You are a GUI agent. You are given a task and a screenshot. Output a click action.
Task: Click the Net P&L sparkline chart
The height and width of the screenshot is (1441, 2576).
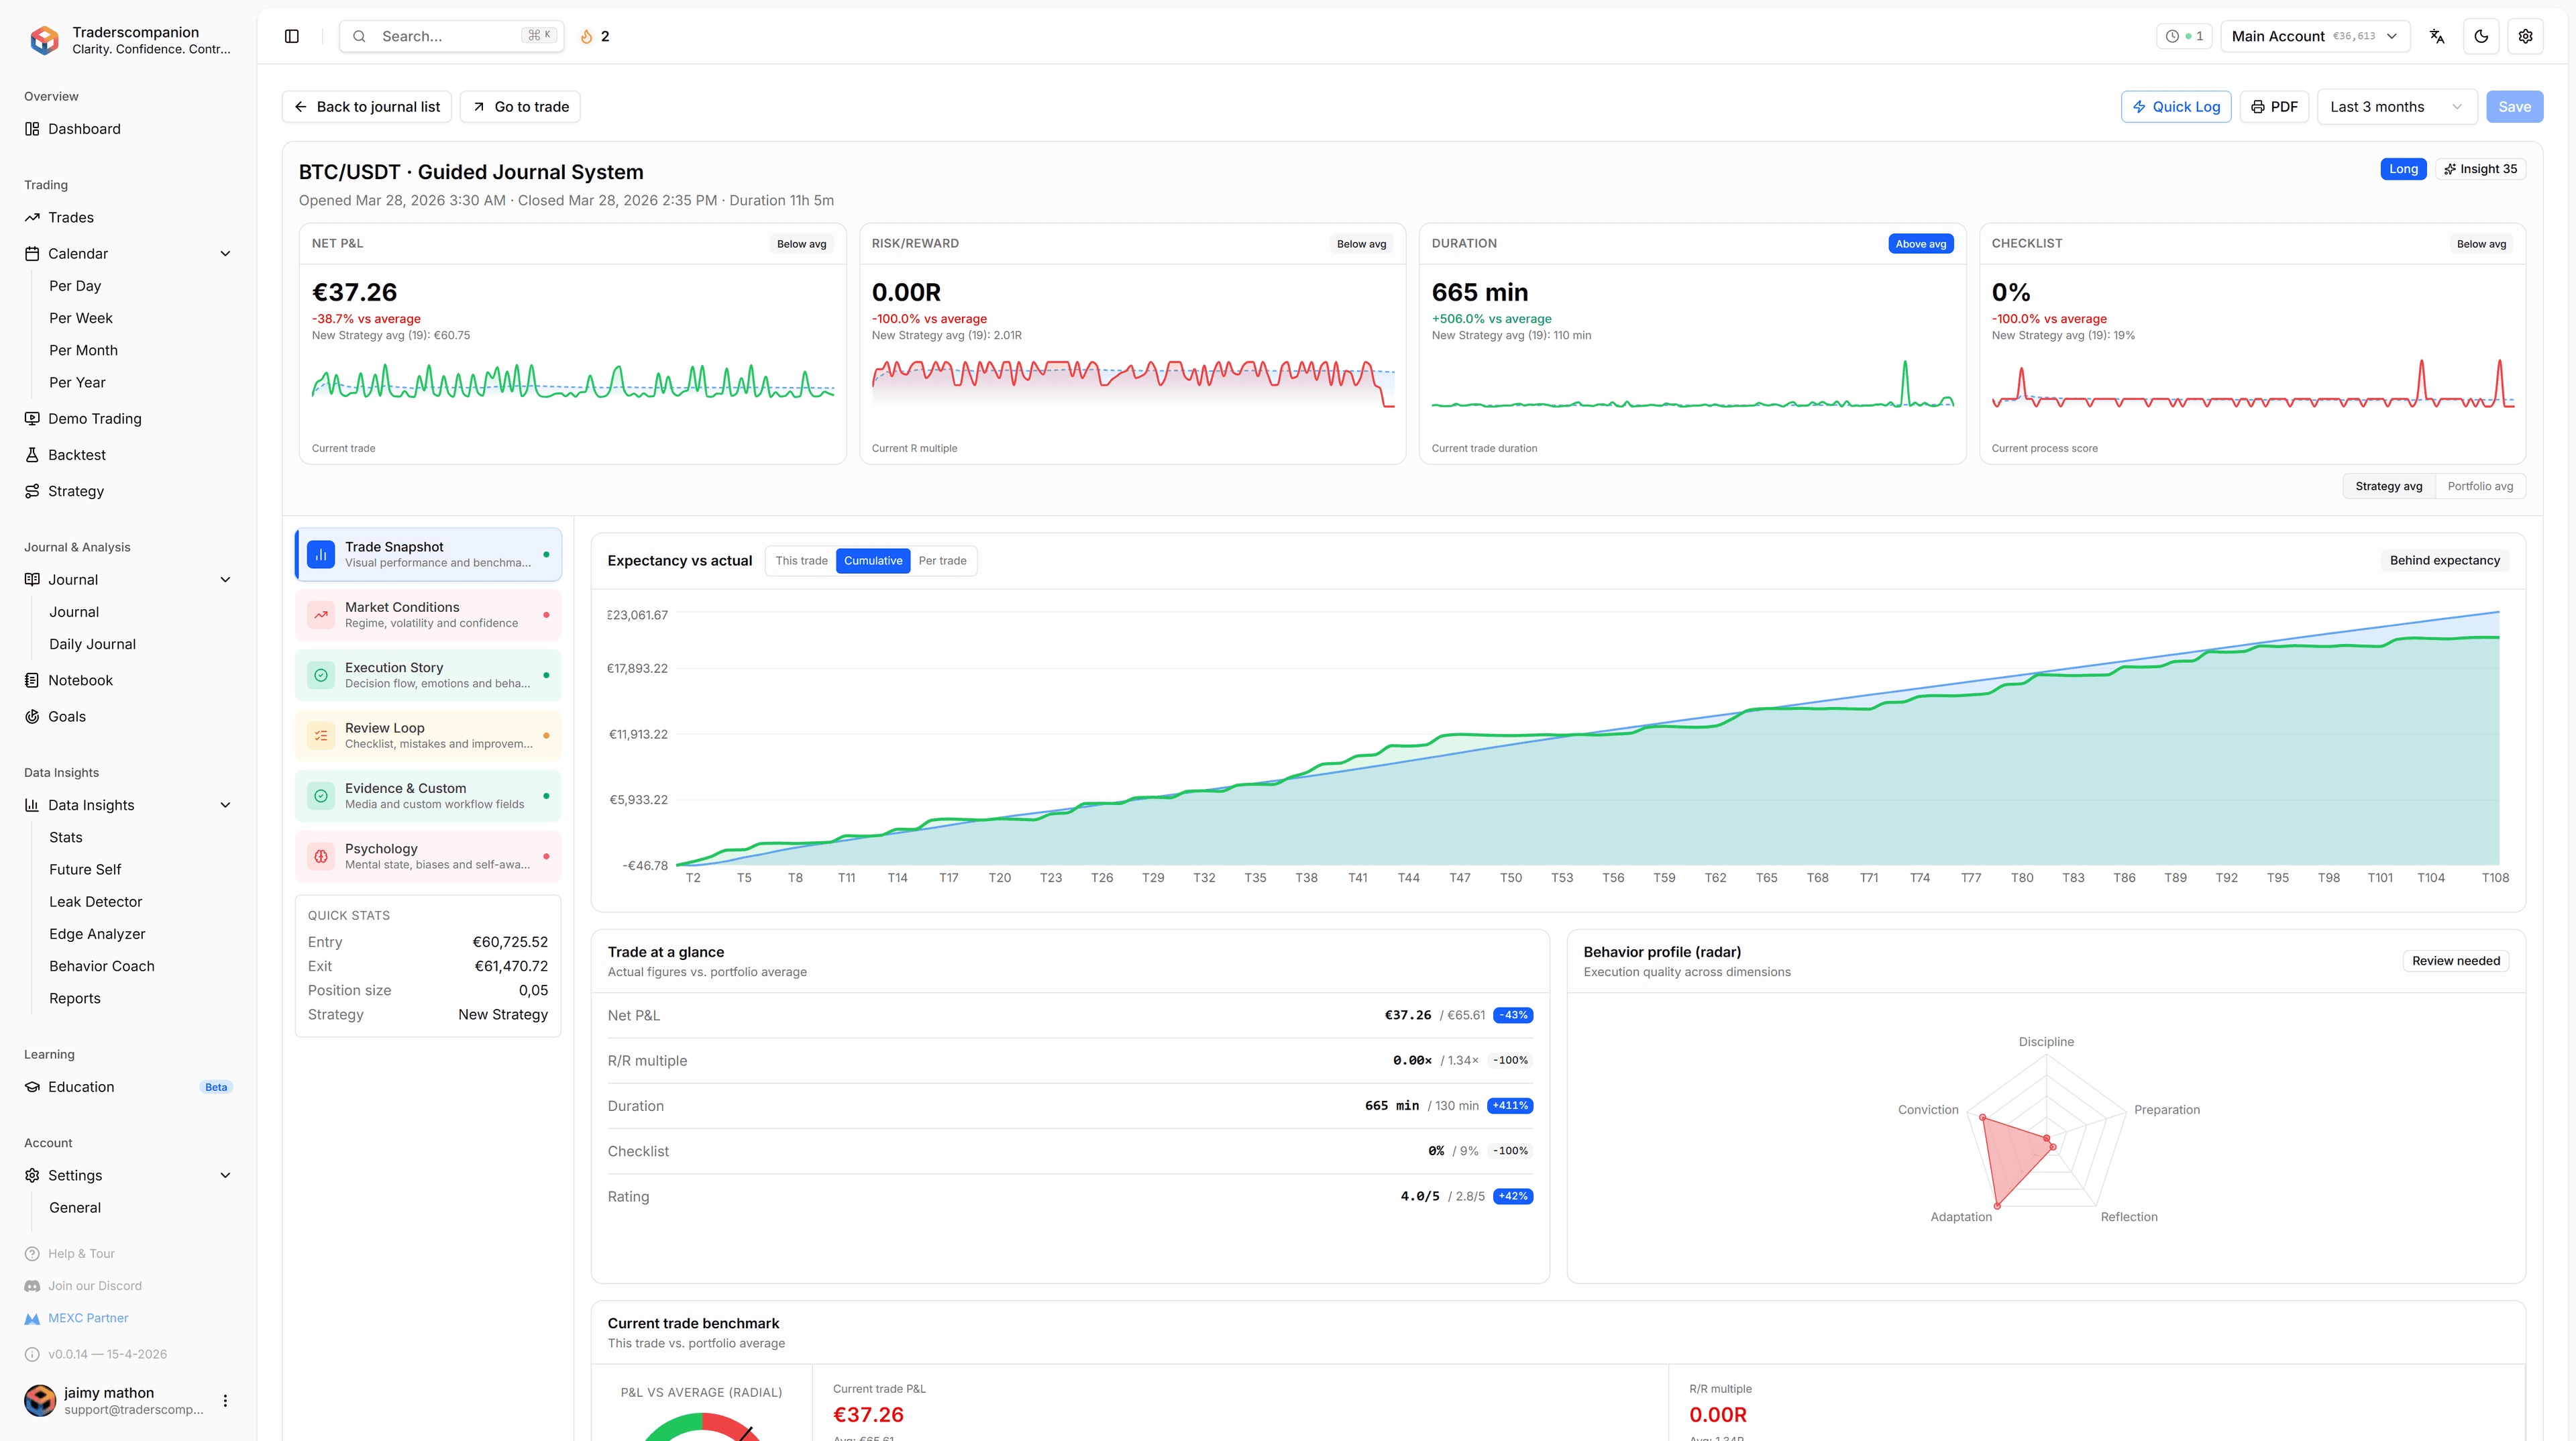pos(572,382)
